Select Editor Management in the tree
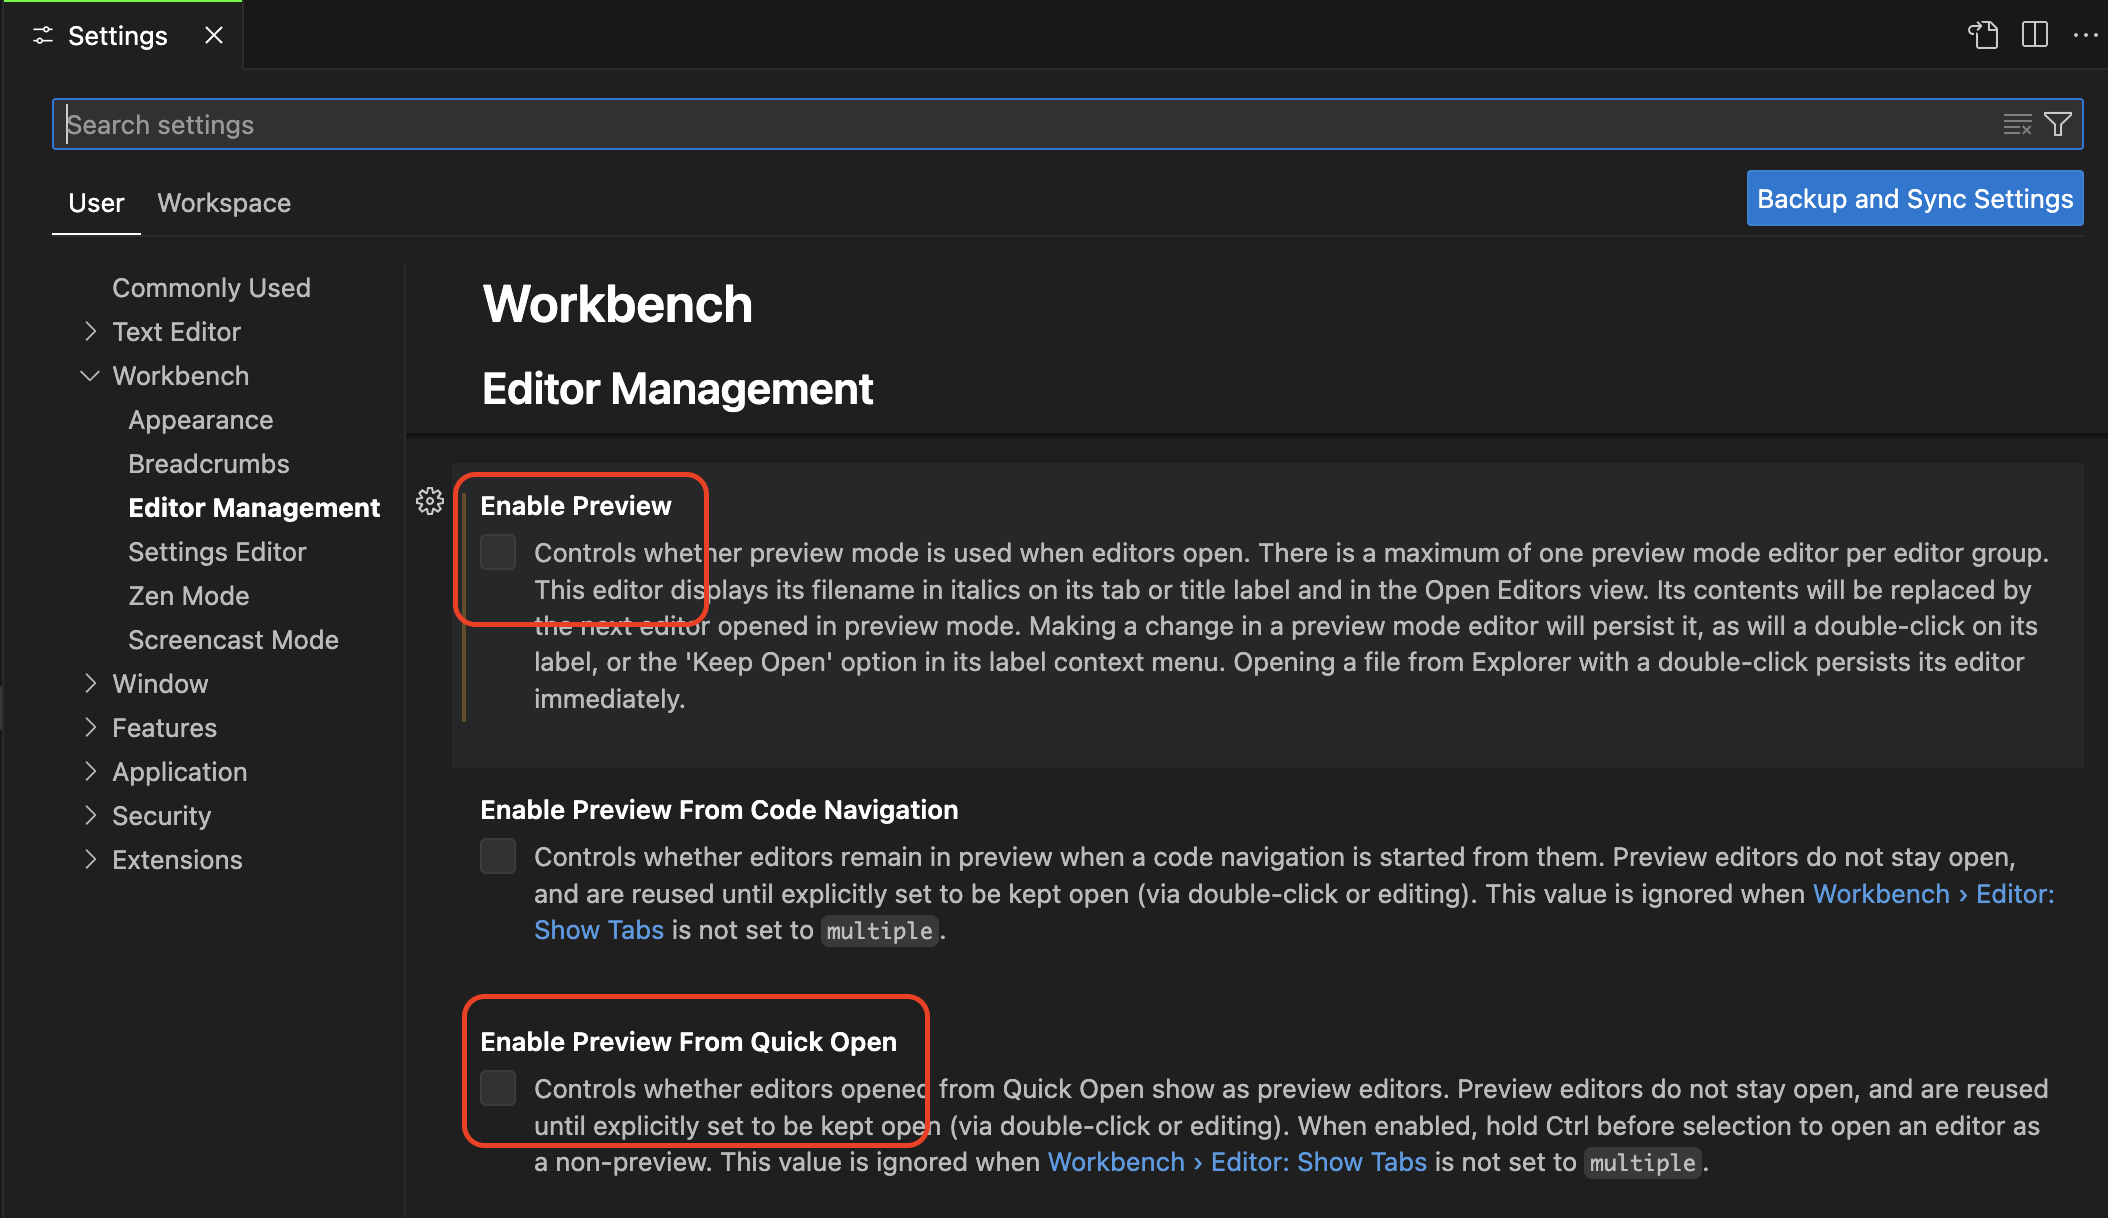This screenshot has width=2108, height=1218. [254, 507]
